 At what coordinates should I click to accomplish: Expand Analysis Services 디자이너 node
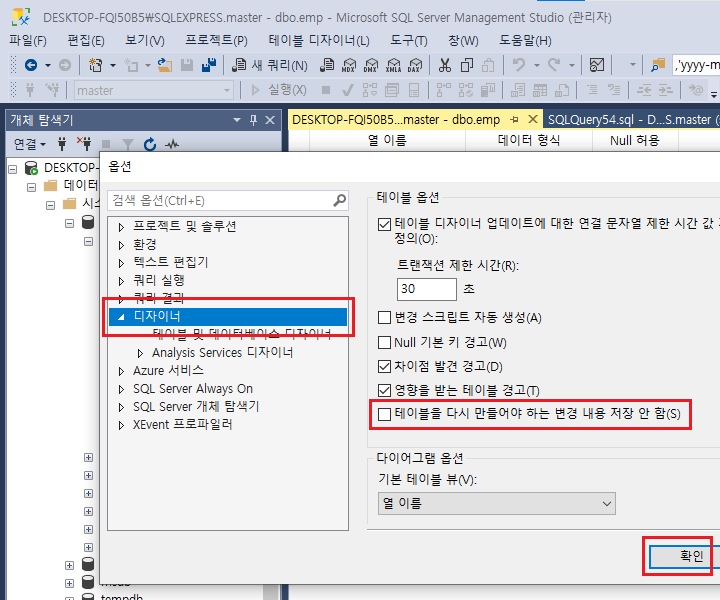140,353
